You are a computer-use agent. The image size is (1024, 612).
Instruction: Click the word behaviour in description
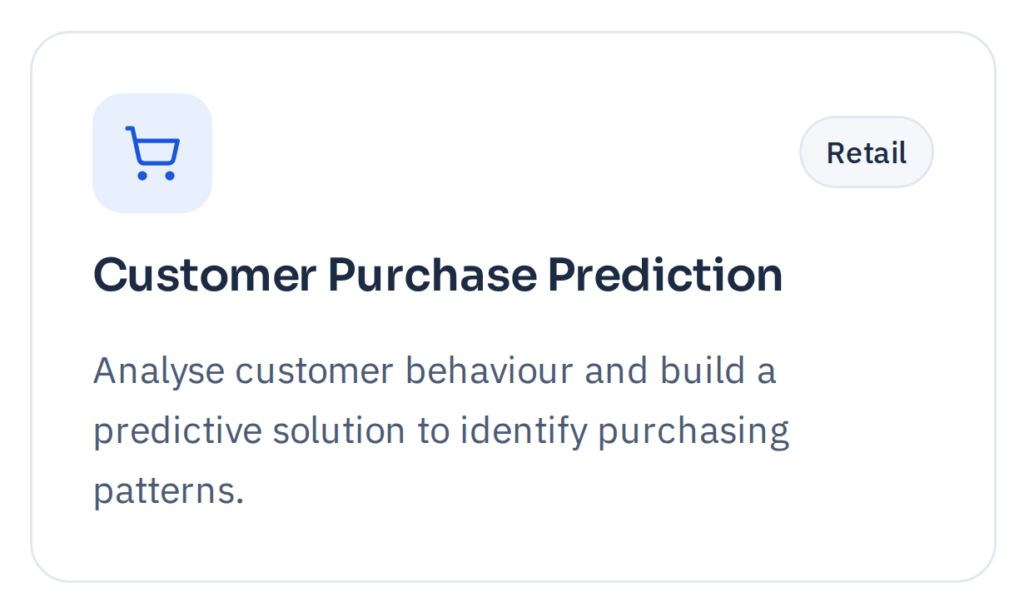coord(489,370)
